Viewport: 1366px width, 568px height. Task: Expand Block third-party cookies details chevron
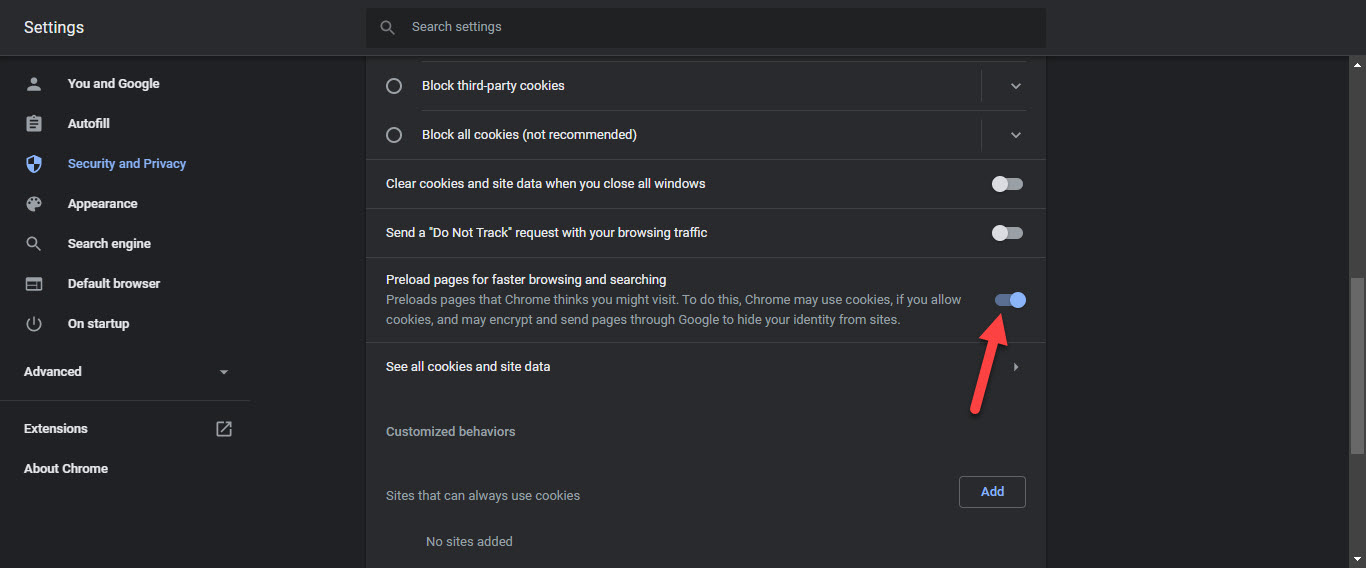pyautogui.click(x=1016, y=86)
